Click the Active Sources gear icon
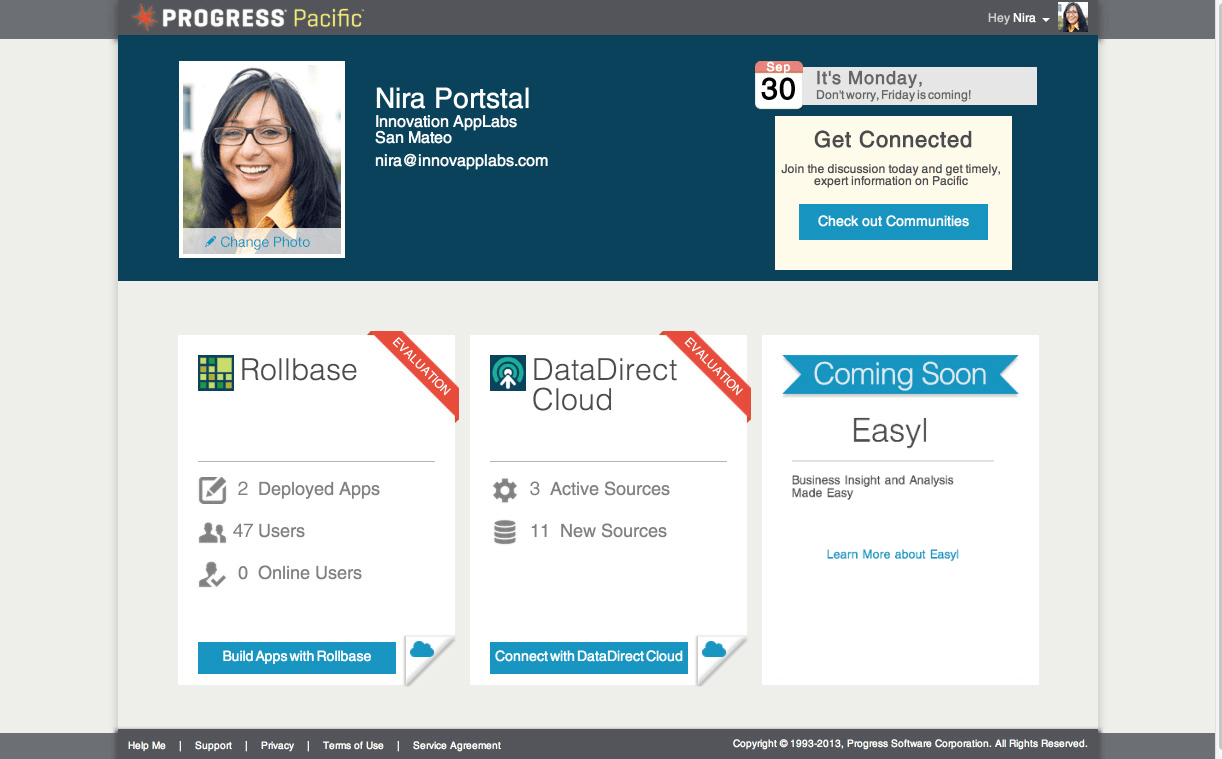 (505, 490)
